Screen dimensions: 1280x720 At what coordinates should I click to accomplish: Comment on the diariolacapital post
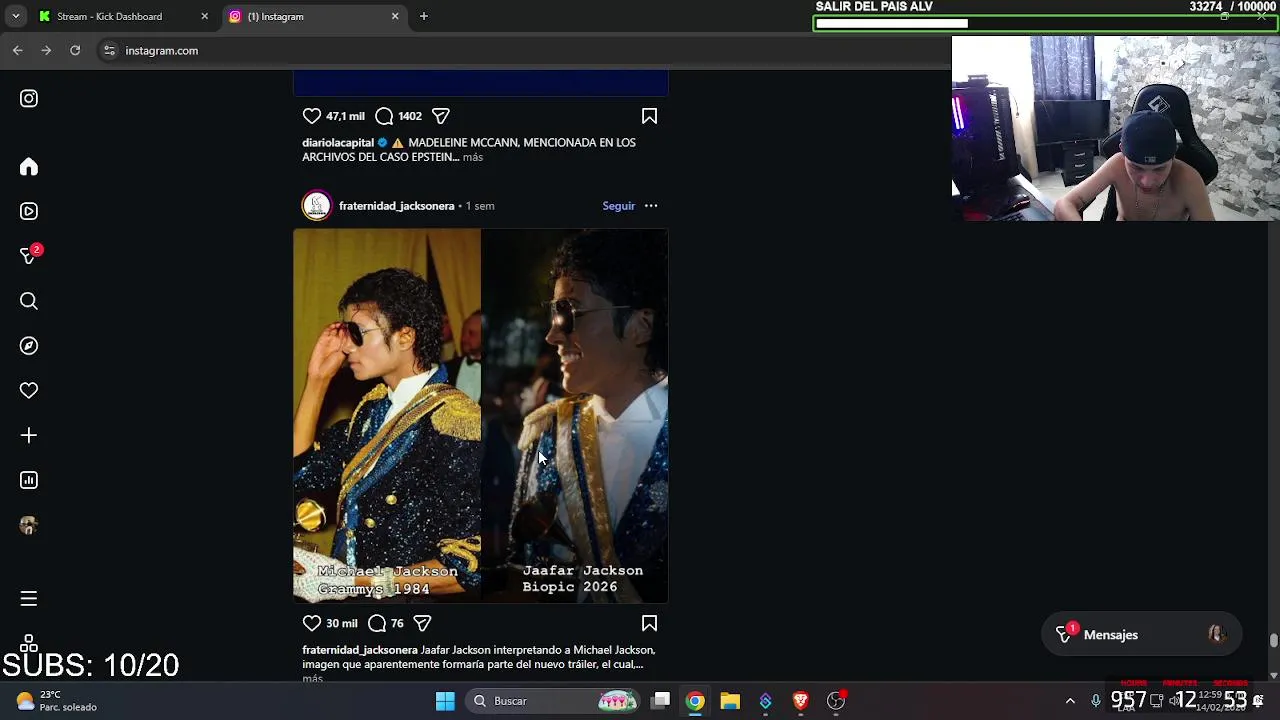(x=384, y=116)
